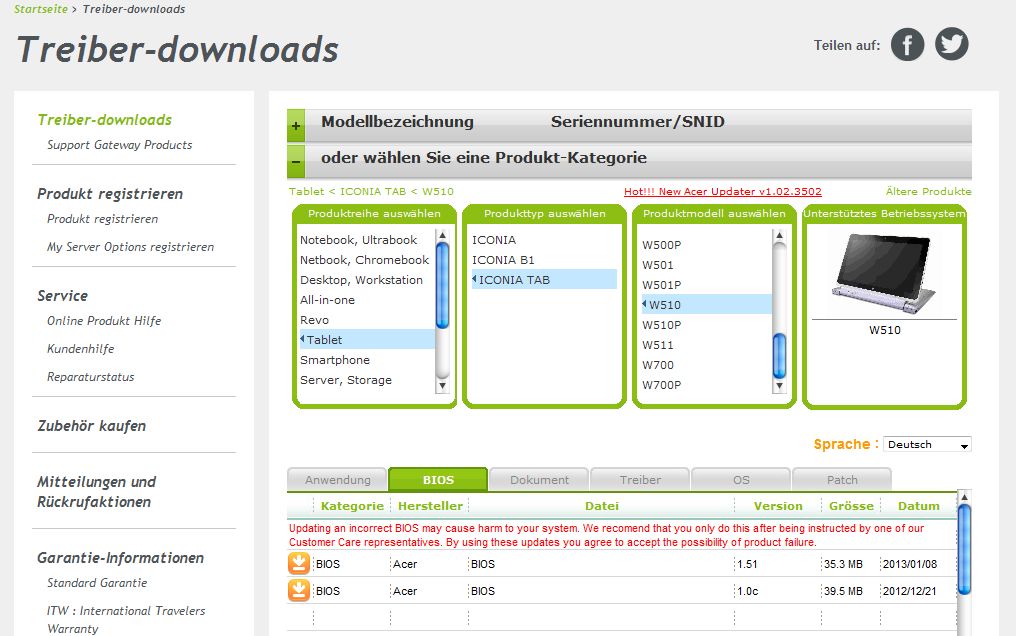
Task: Open My Server Options registrieren
Action: 130,247
